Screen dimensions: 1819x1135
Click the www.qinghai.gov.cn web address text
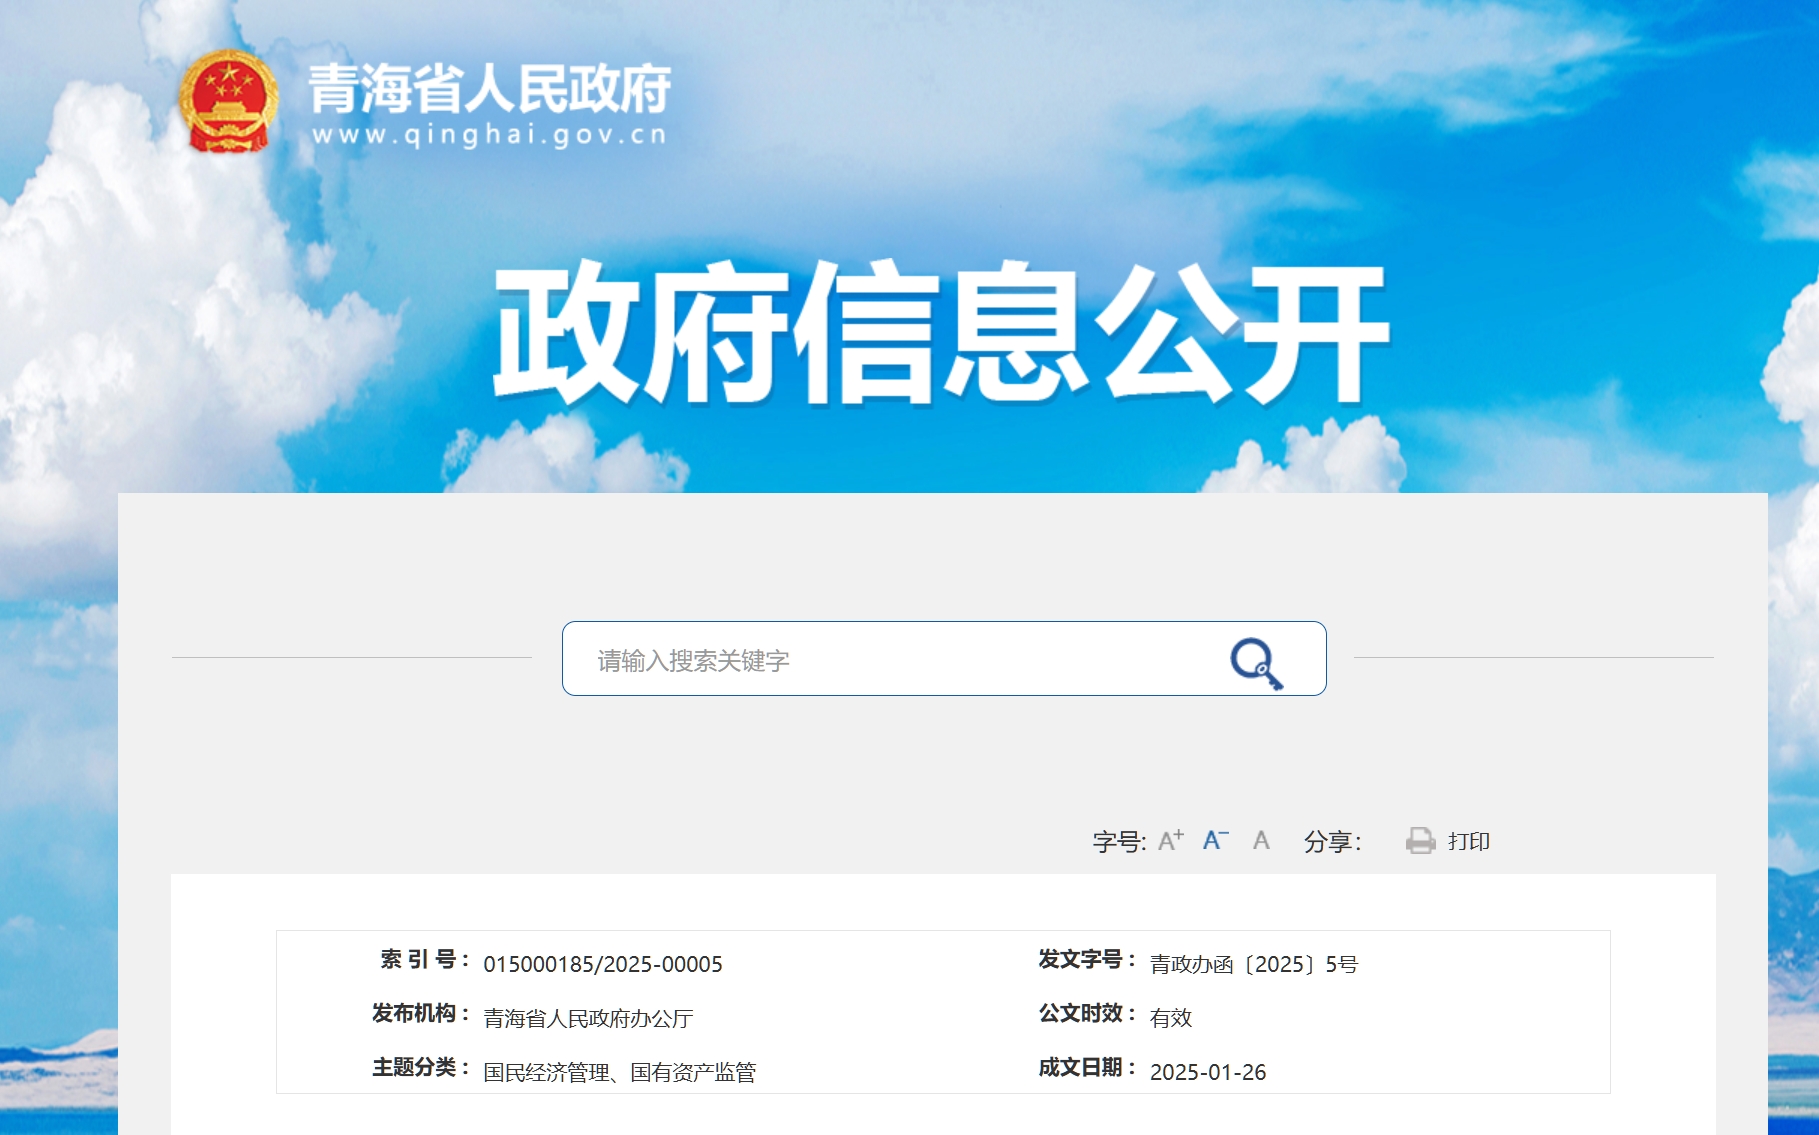[x=489, y=135]
